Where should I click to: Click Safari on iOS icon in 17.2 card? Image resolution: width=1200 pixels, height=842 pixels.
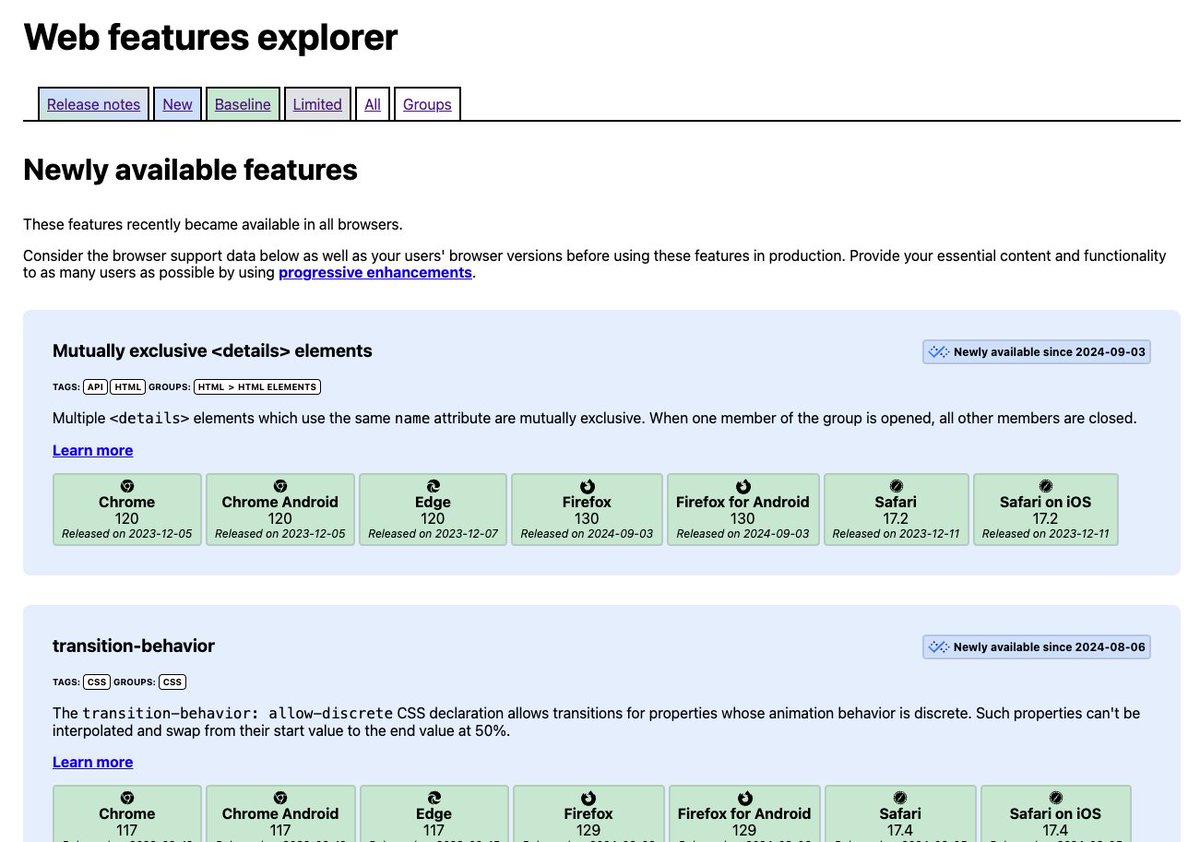[1045, 486]
